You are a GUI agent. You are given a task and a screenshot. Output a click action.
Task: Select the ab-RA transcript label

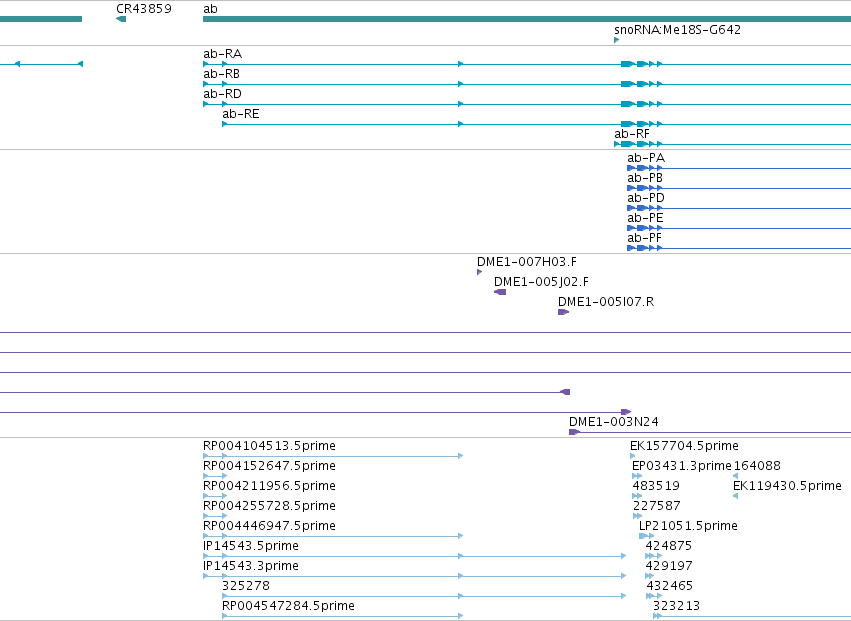pyautogui.click(x=223, y=54)
